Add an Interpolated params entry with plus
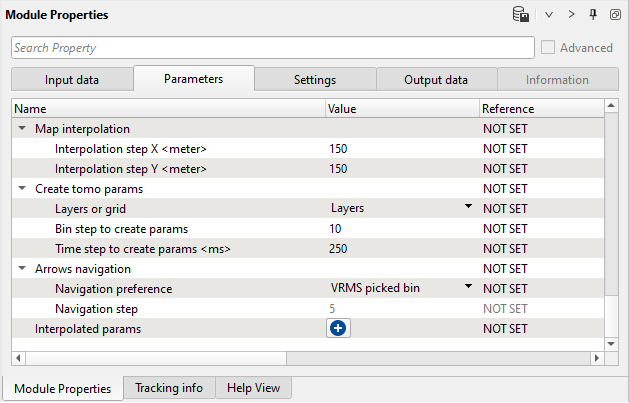This screenshot has width=629, height=403. [x=338, y=328]
